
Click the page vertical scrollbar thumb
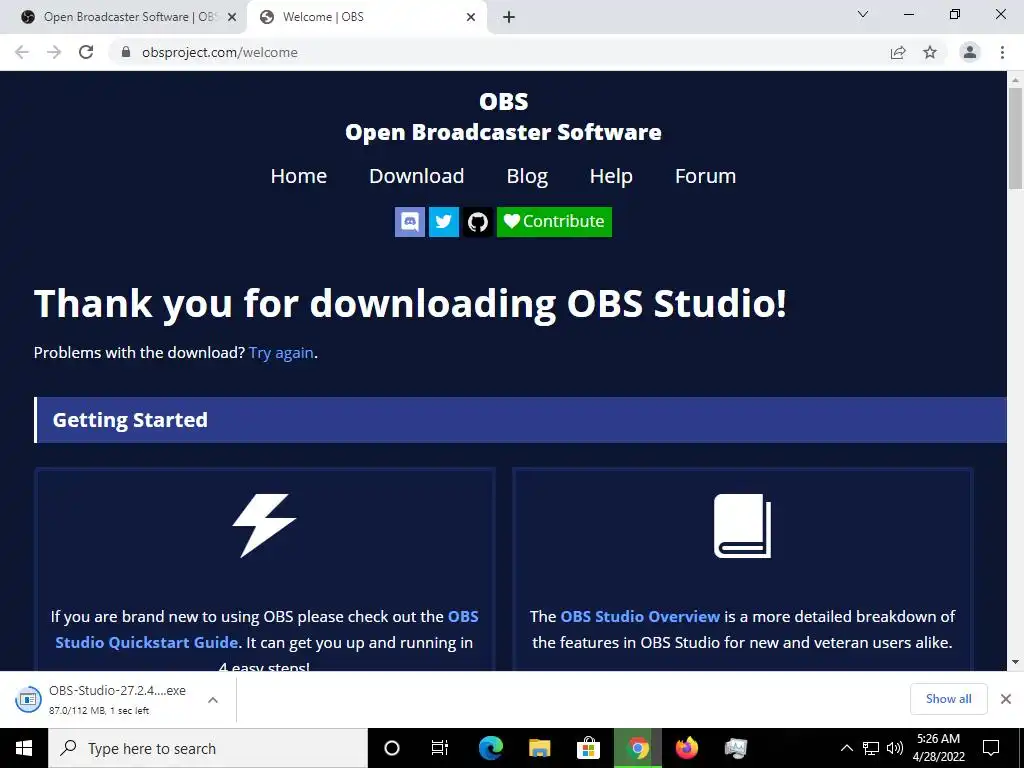(1015, 137)
